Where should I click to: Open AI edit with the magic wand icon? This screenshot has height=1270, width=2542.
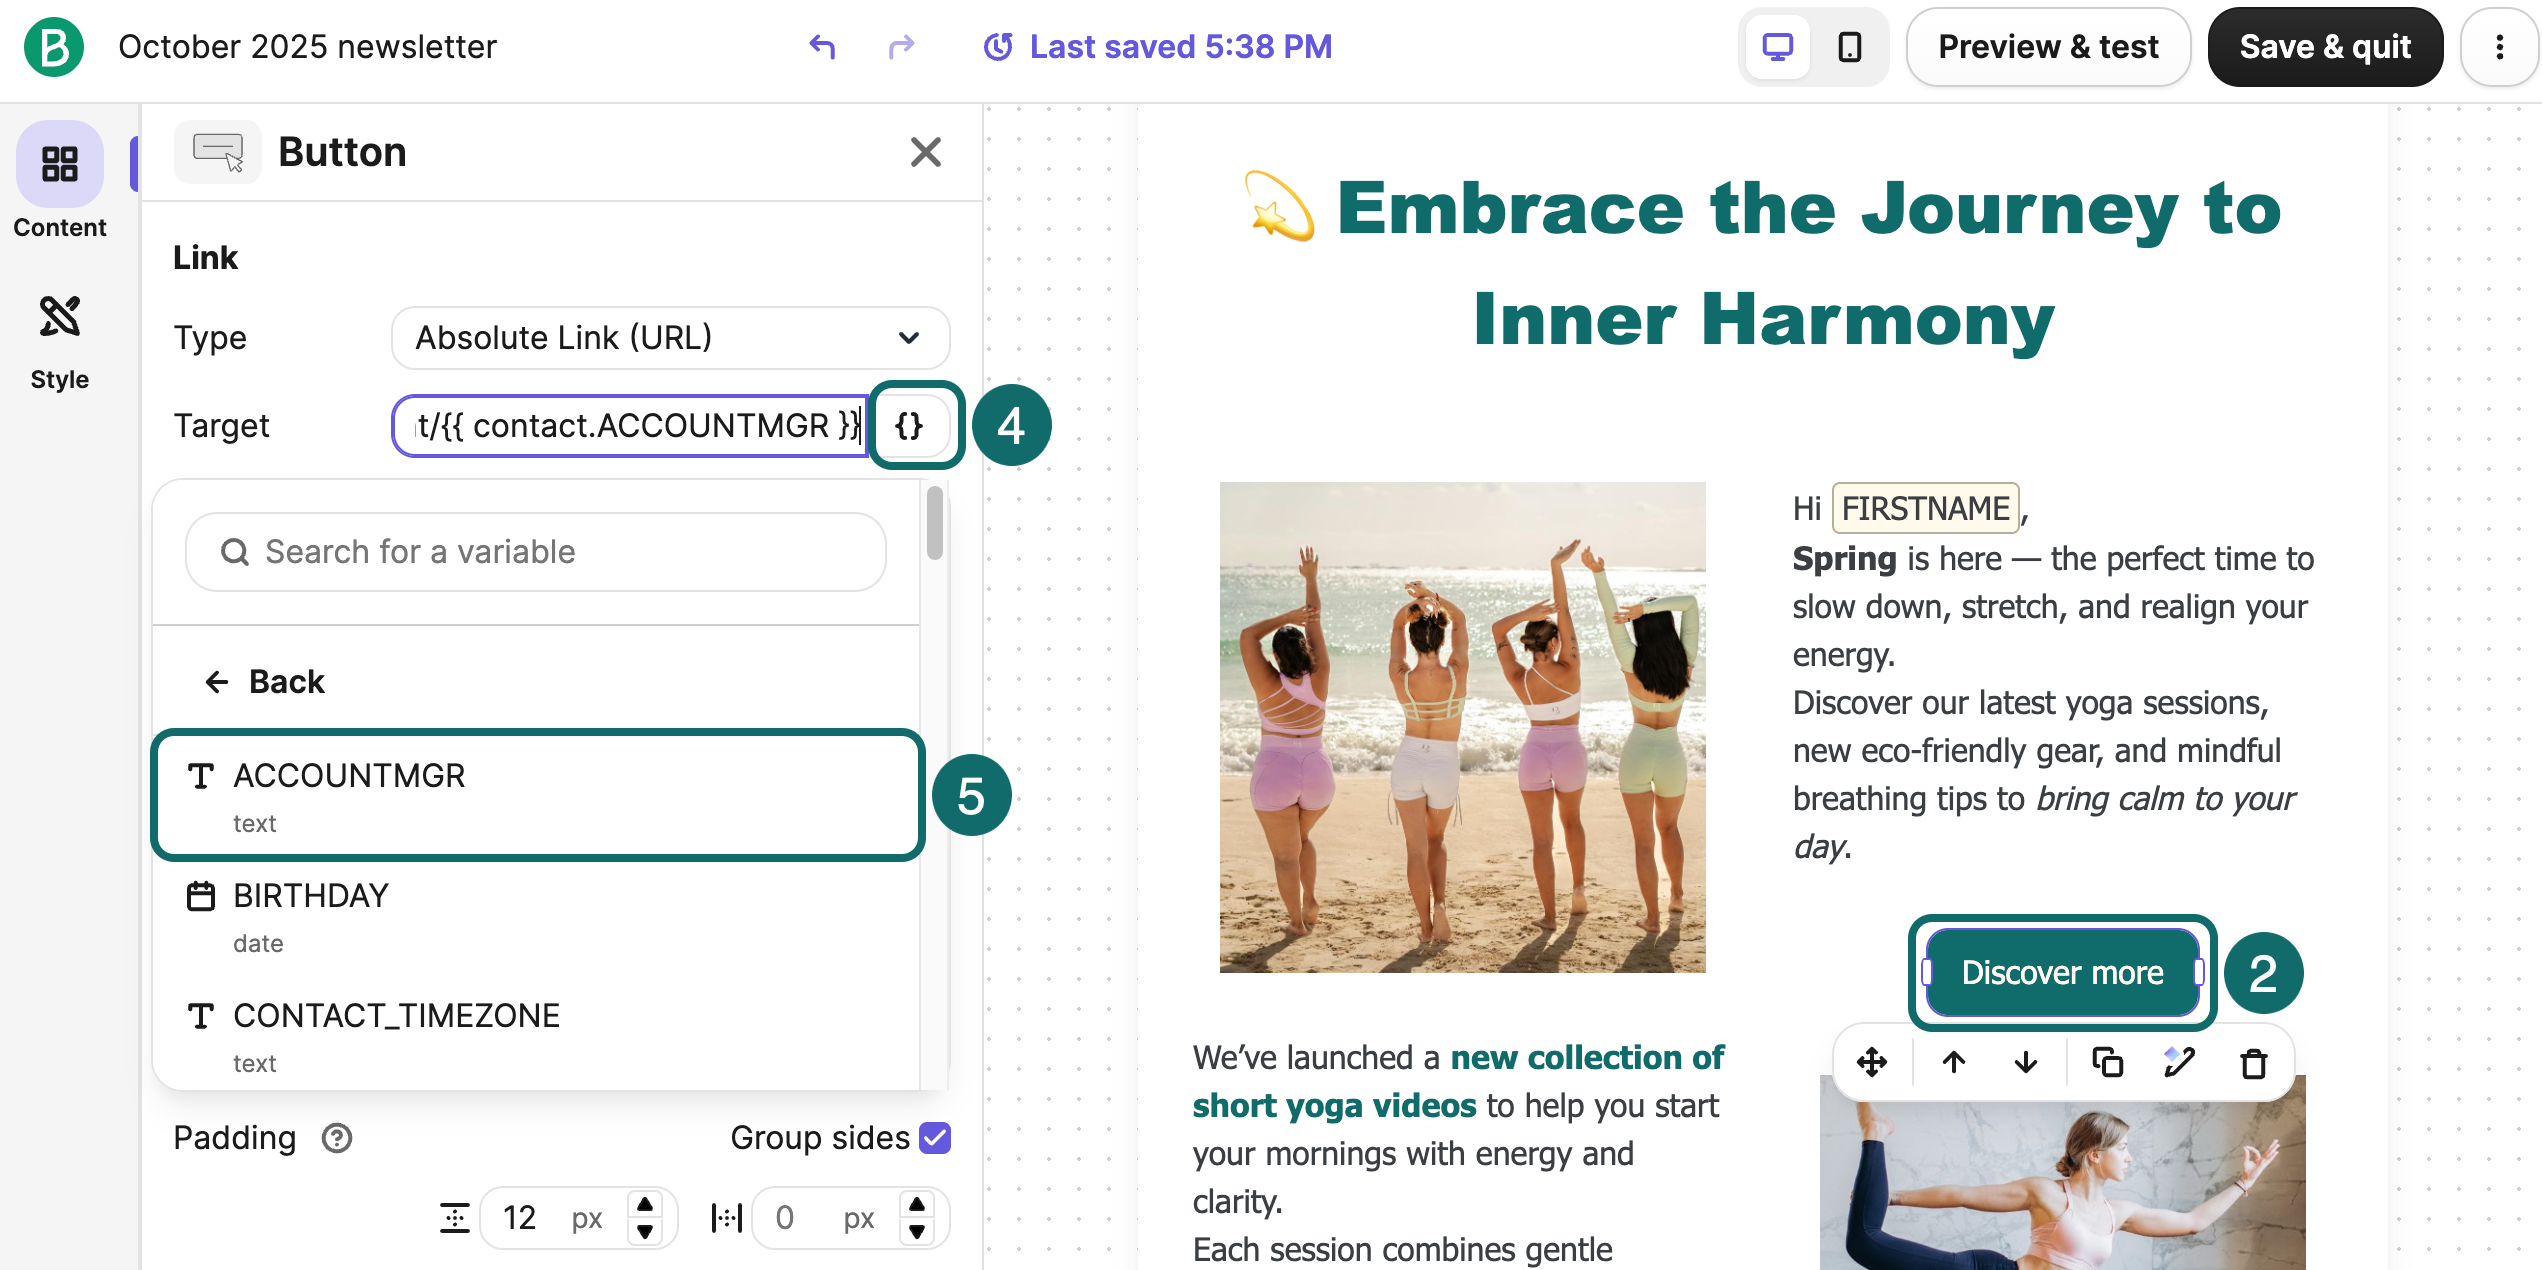(2180, 1062)
